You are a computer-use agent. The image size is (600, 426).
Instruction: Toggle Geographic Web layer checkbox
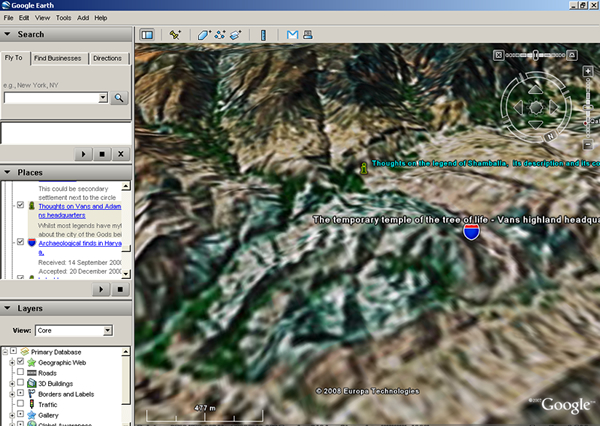click(x=21, y=361)
